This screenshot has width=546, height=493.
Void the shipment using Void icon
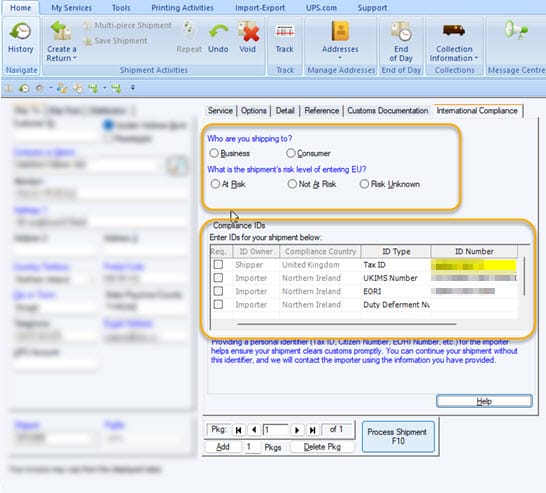248,31
